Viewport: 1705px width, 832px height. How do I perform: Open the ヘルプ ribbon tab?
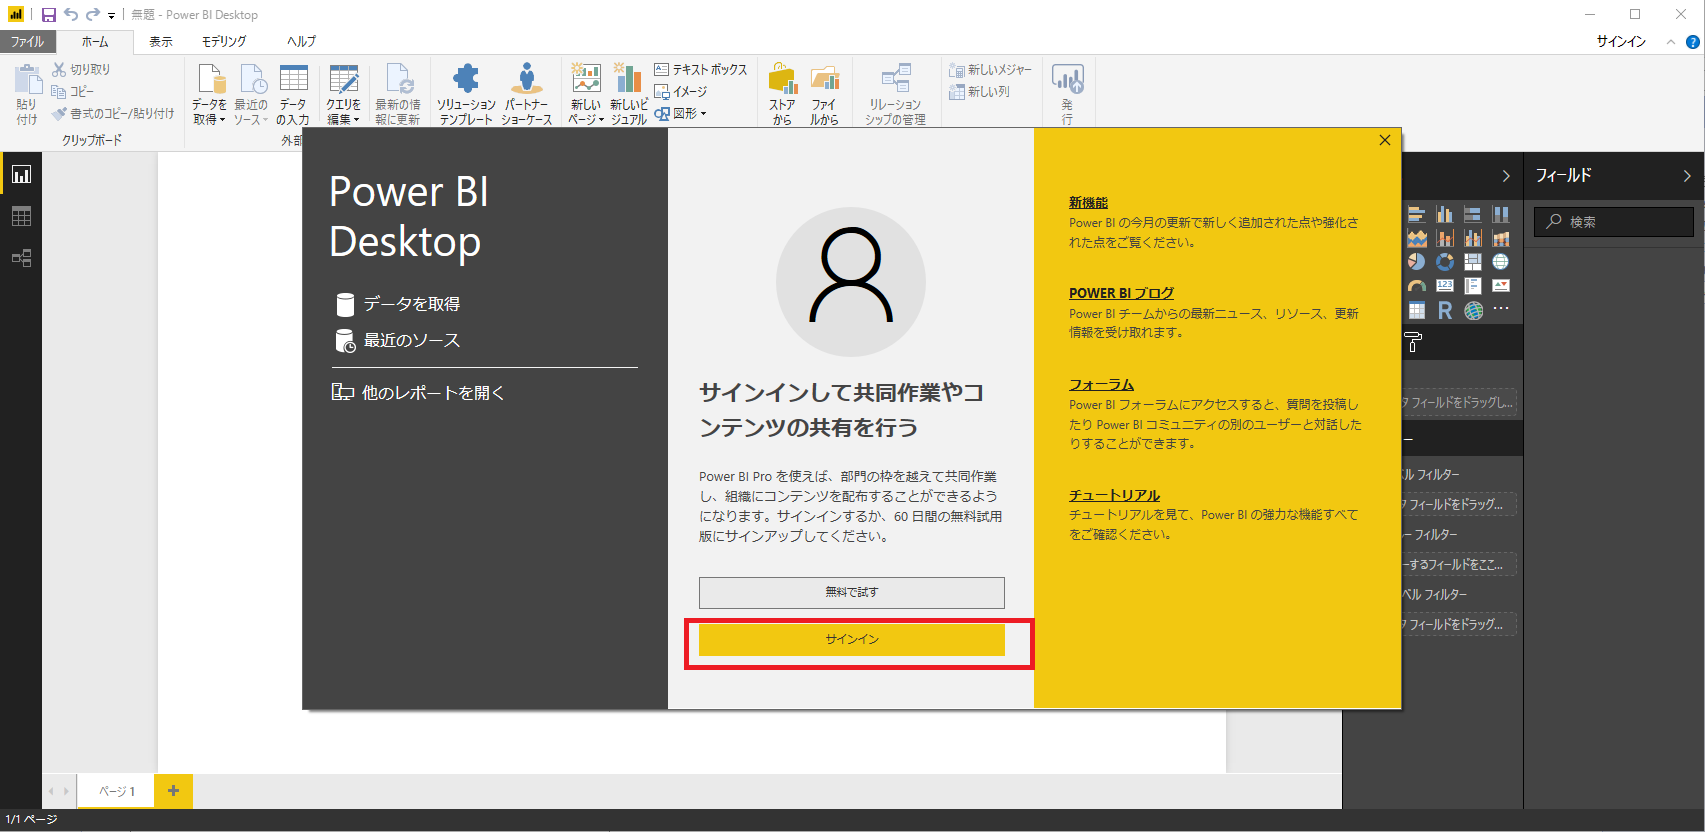point(301,42)
